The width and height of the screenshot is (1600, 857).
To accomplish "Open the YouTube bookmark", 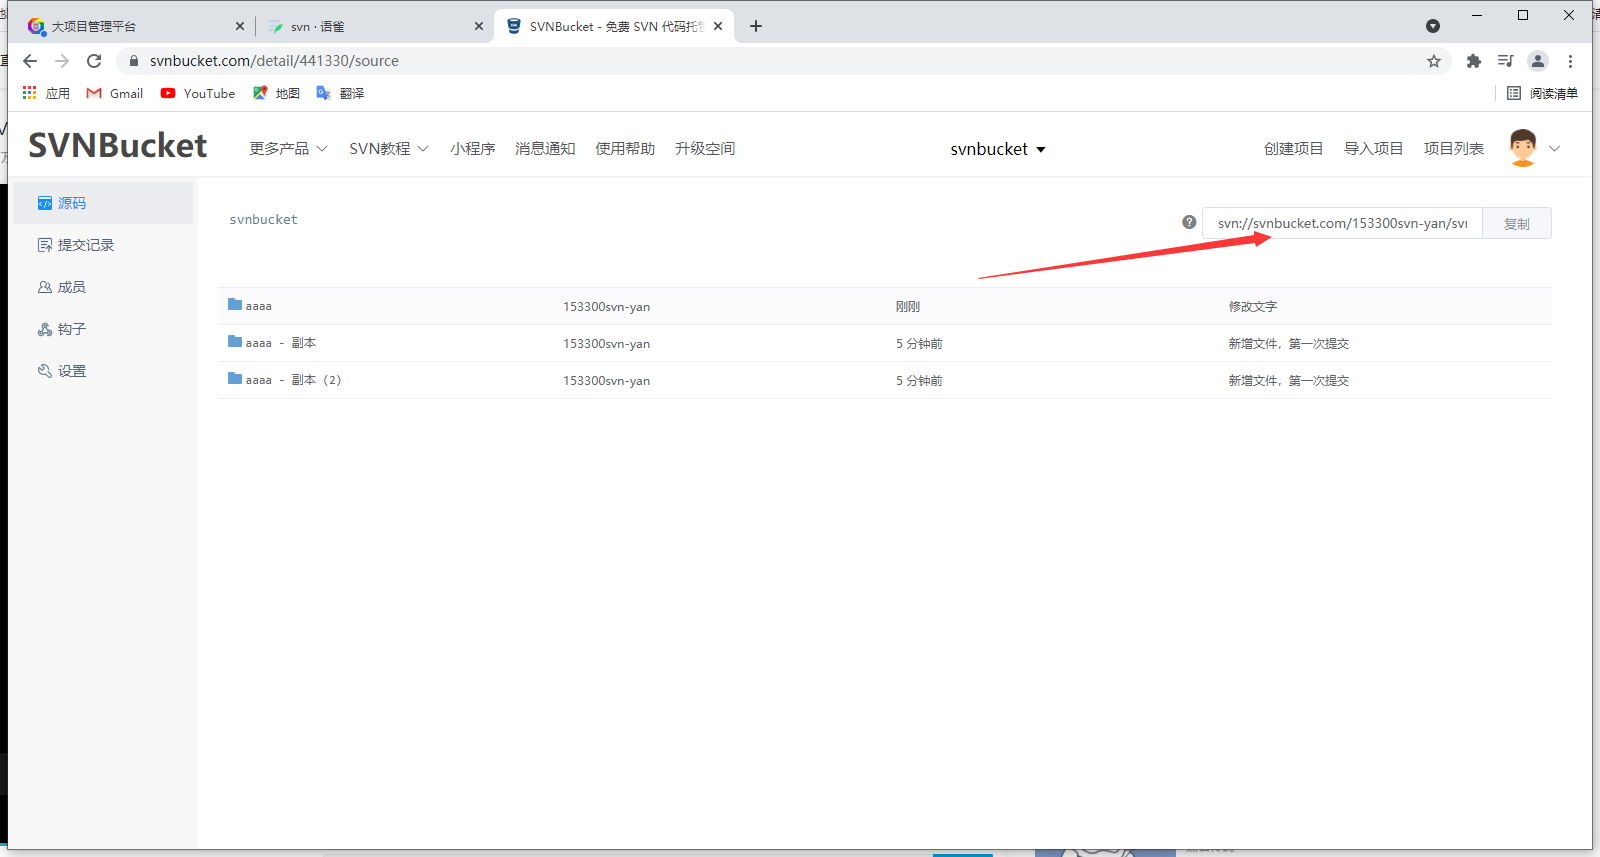I will (198, 93).
